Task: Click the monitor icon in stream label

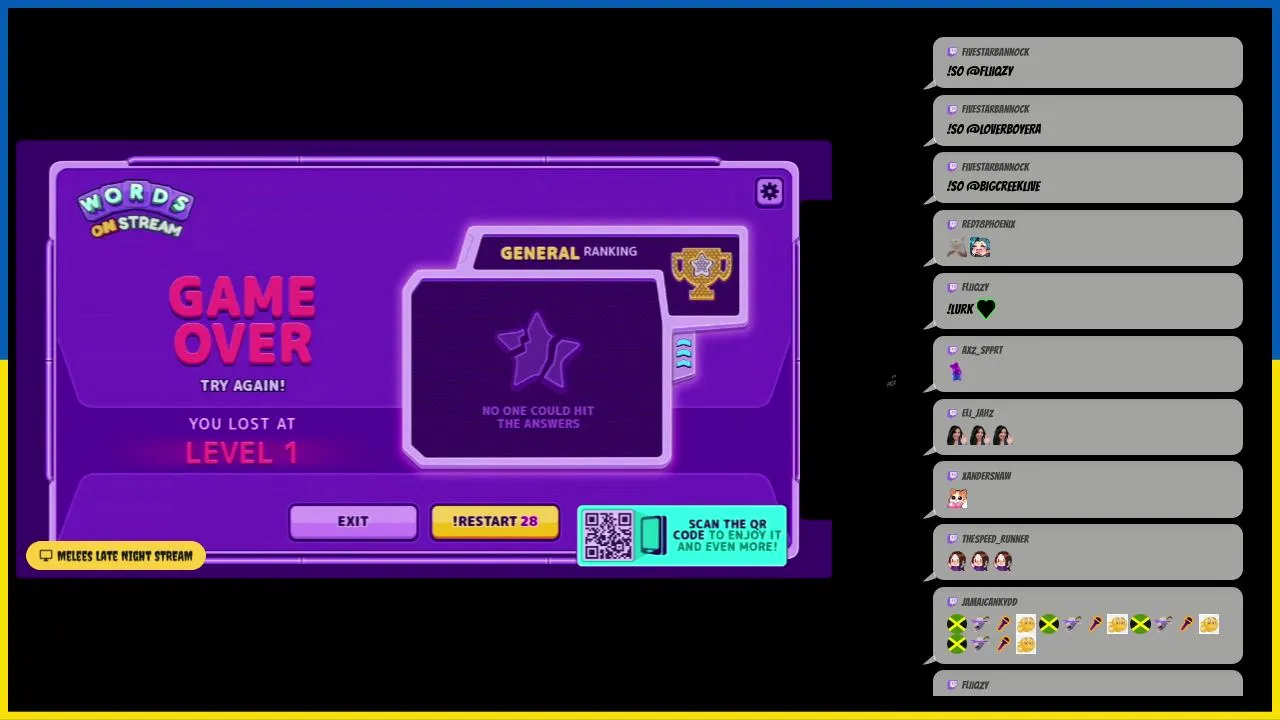Action: (x=46, y=556)
